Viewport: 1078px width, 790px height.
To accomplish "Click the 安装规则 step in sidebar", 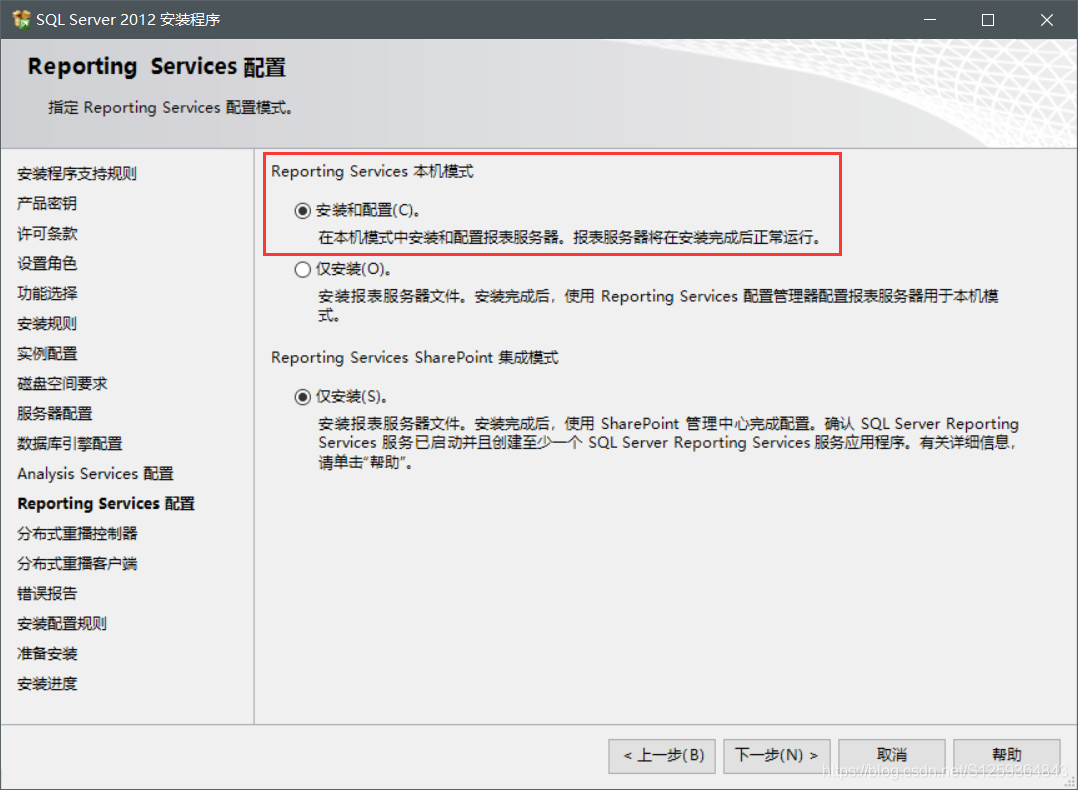I will tap(47, 324).
